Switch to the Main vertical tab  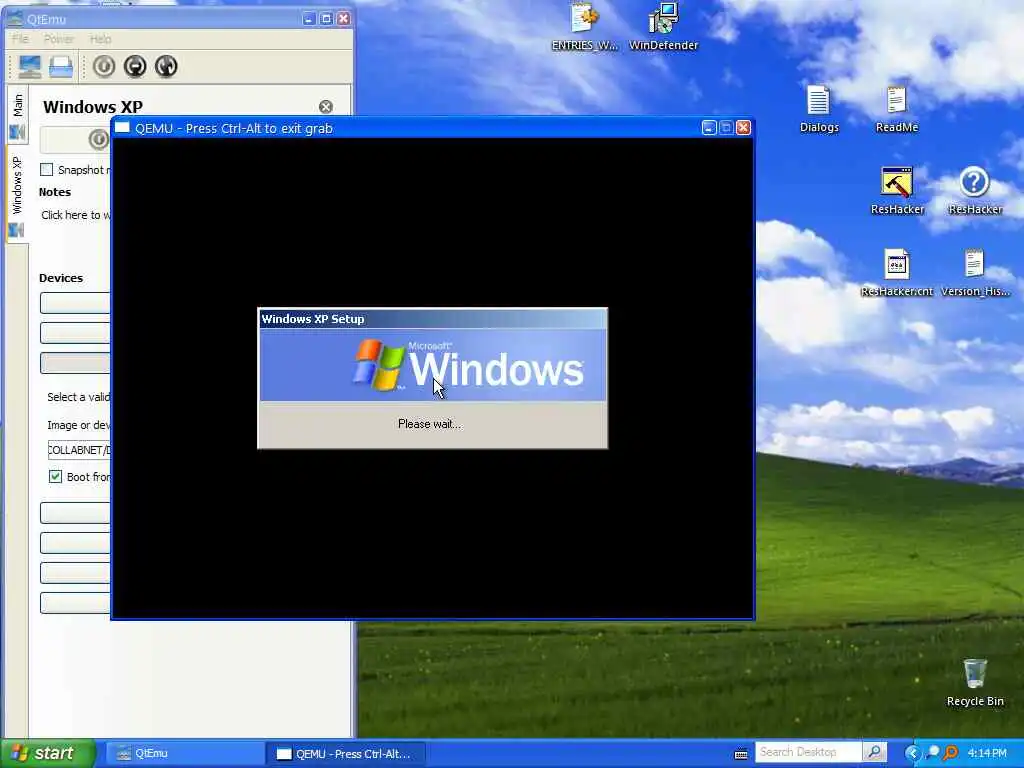tap(18, 116)
